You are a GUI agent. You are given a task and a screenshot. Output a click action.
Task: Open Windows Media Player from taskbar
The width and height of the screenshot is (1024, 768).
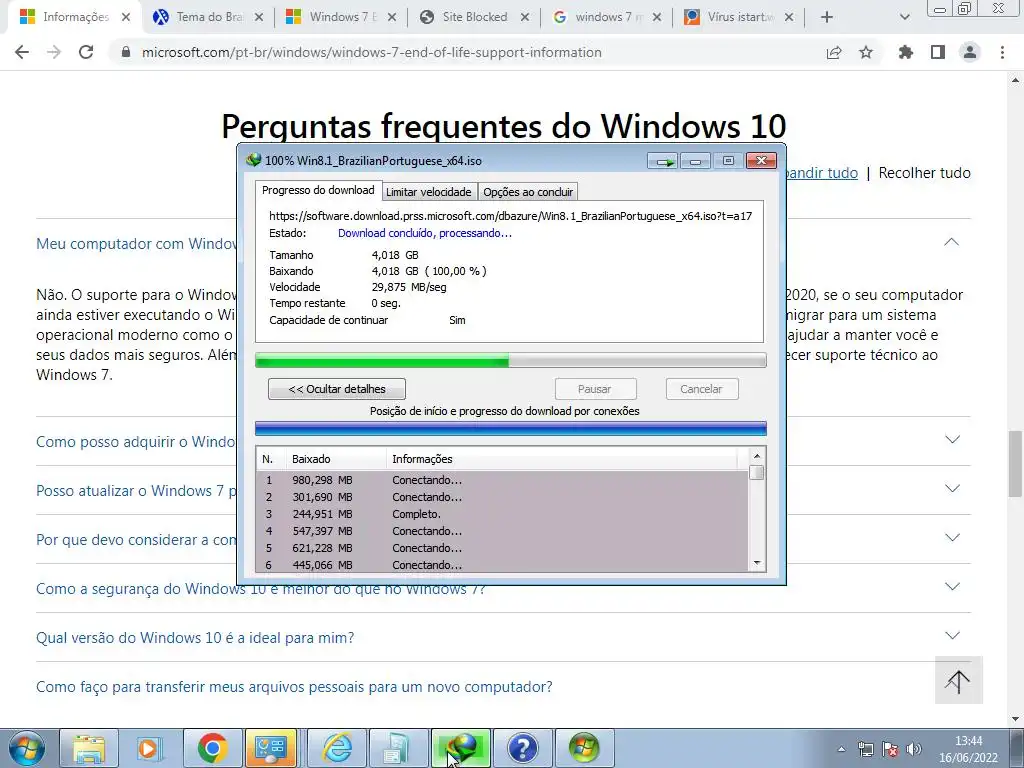(x=151, y=748)
